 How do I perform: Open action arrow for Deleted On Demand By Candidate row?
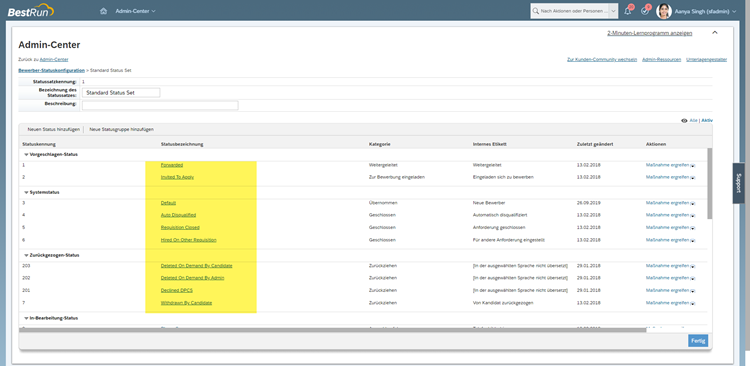tap(693, 266)
